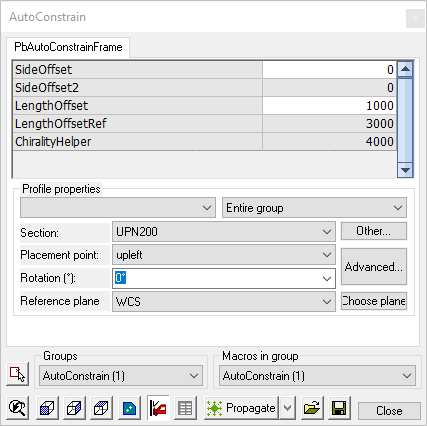
Task: Select the cube with top face highlighted
Action: click(x=101, y=408)
